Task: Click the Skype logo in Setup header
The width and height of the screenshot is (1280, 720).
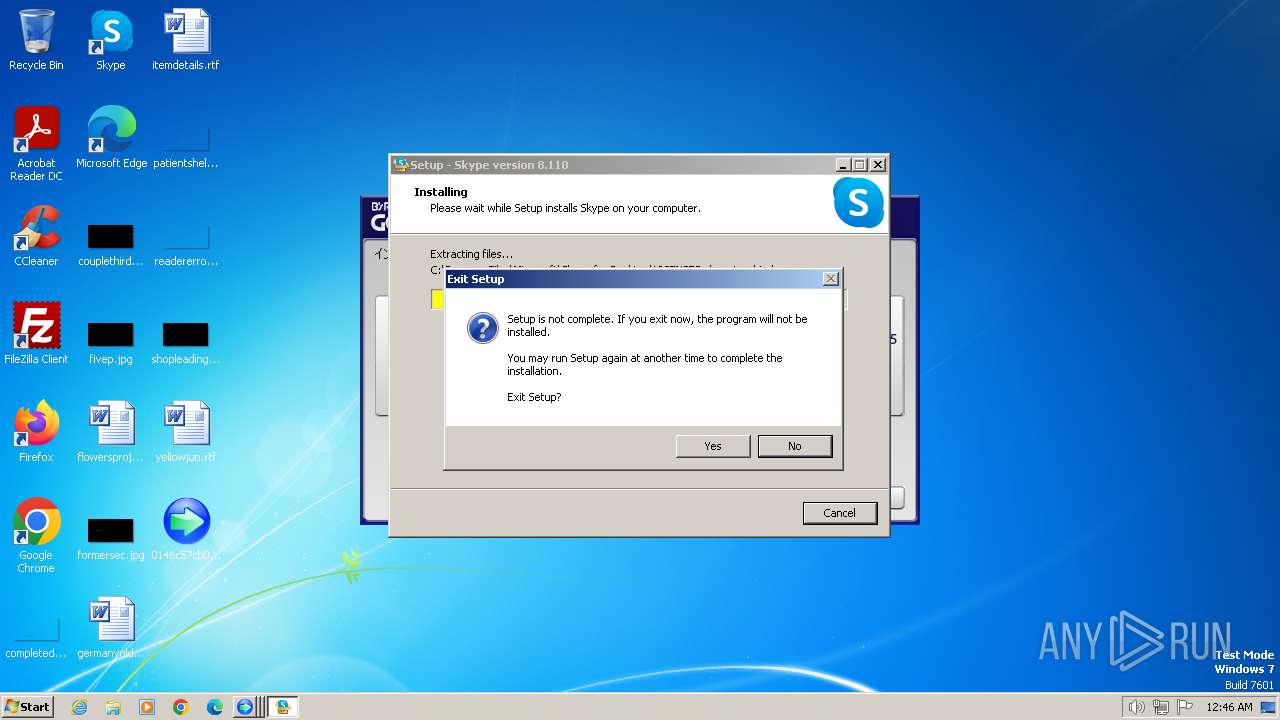Action: click(x=858, y=203)
